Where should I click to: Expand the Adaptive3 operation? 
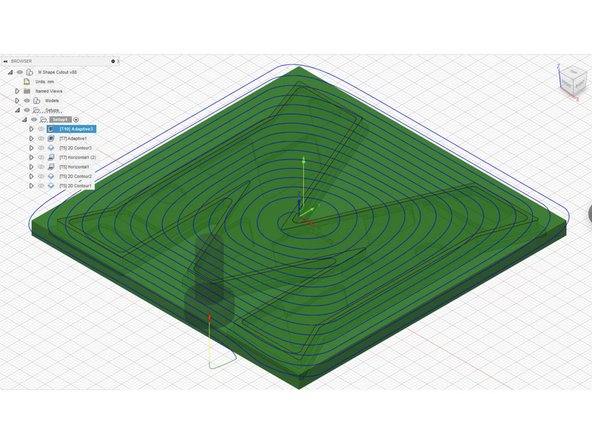pos(31,129)
